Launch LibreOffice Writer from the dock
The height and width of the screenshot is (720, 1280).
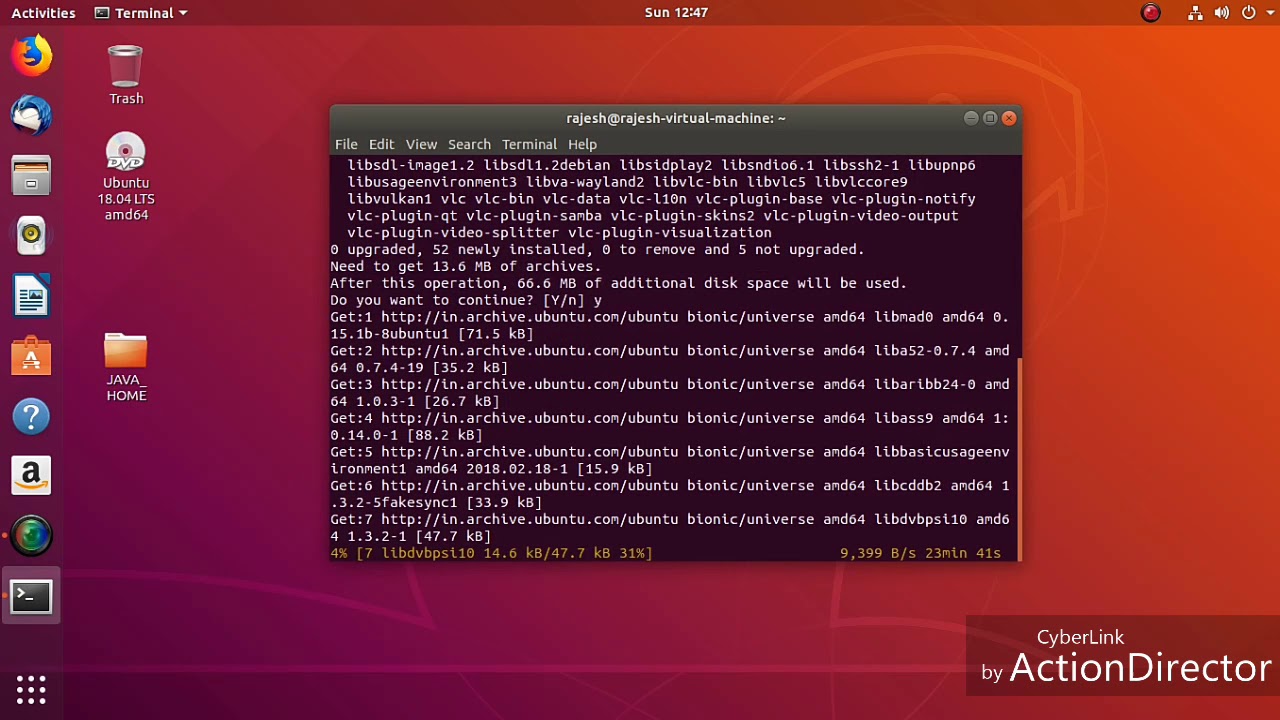(31, 296)
